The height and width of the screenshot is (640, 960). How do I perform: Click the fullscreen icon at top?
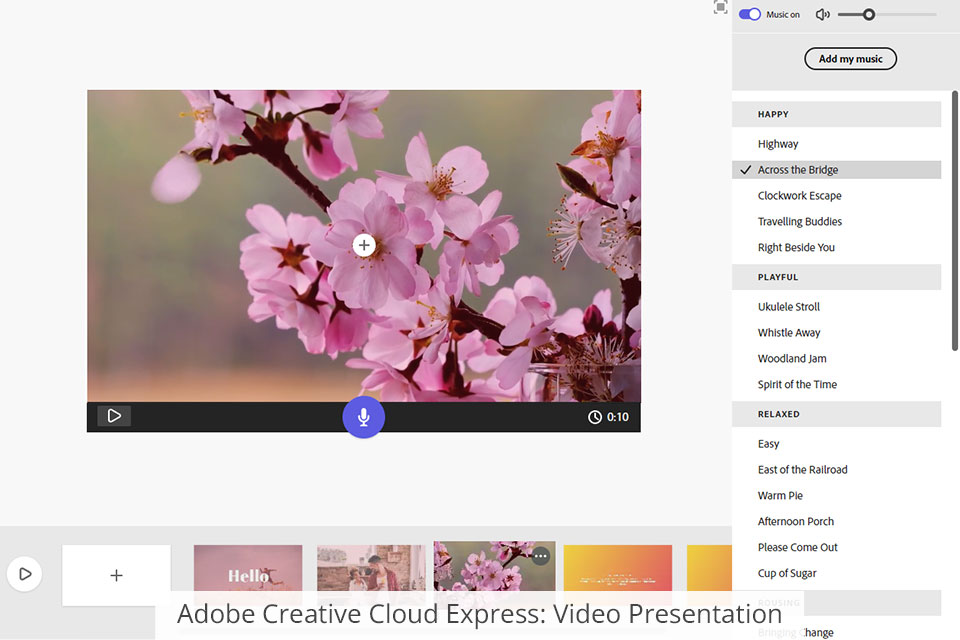pyautogui.click(x=720, y=8)
